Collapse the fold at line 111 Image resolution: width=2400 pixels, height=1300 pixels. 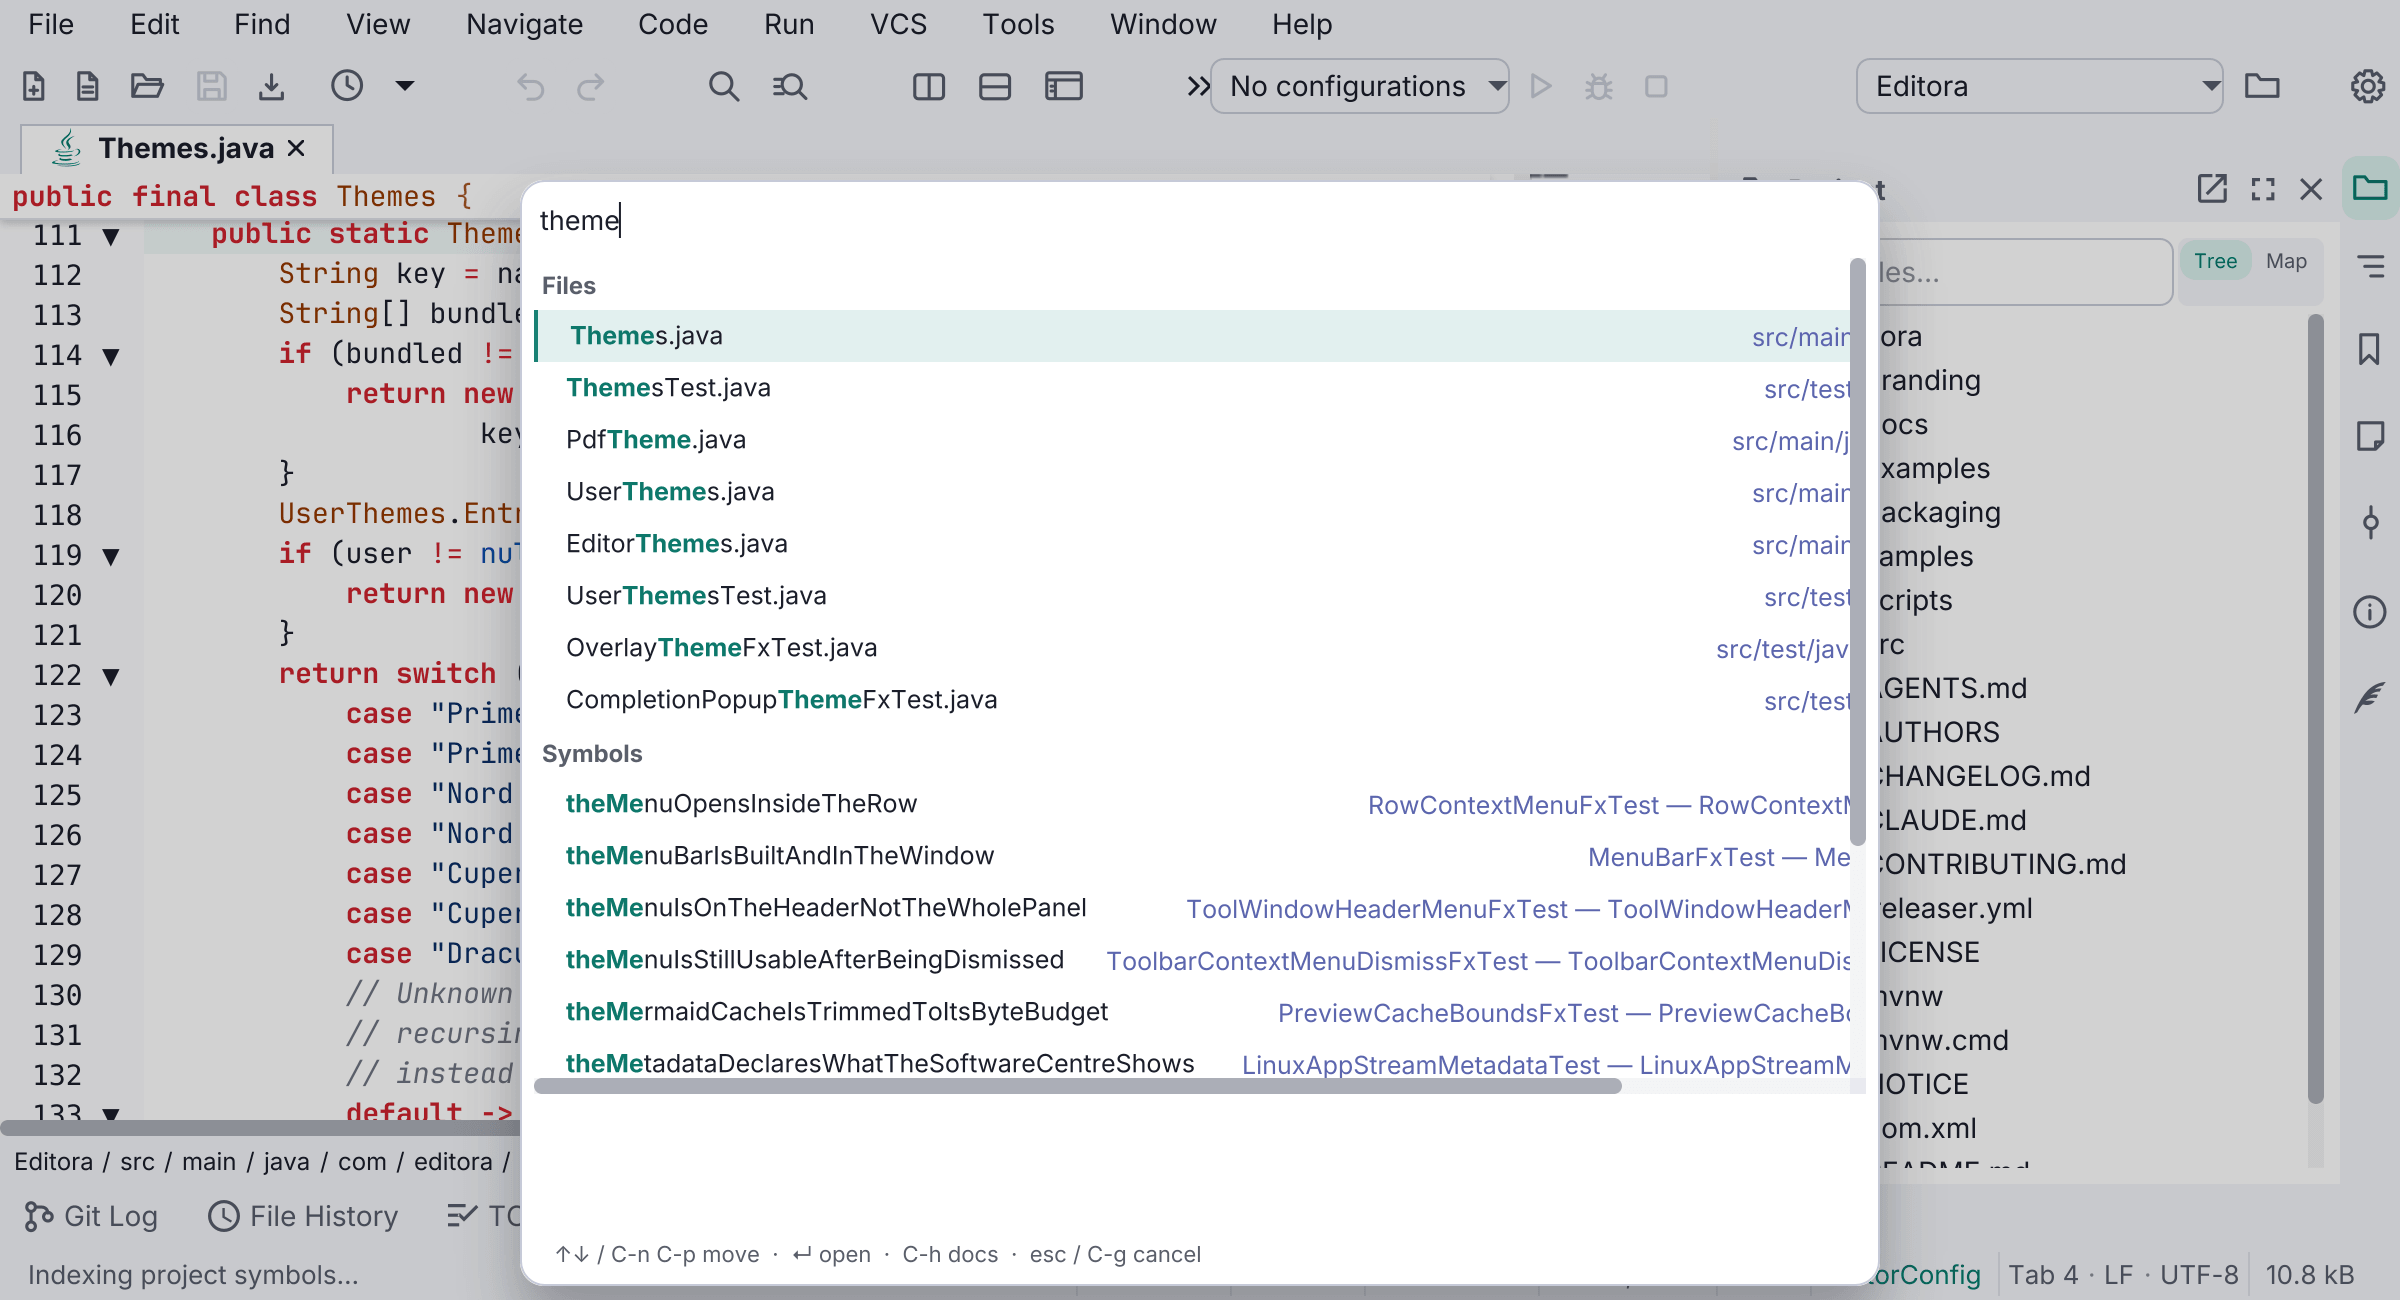(111, 237)
